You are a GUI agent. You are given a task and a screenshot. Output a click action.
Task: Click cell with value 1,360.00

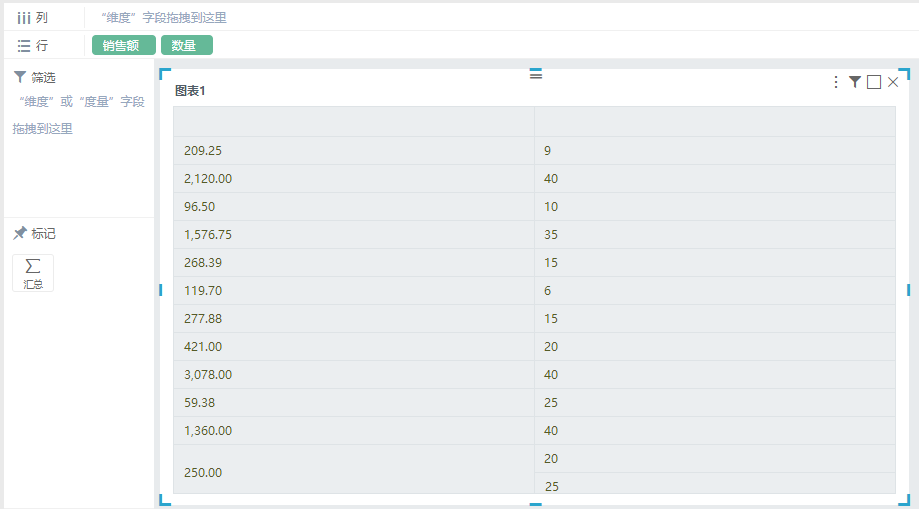click(354, 431)
